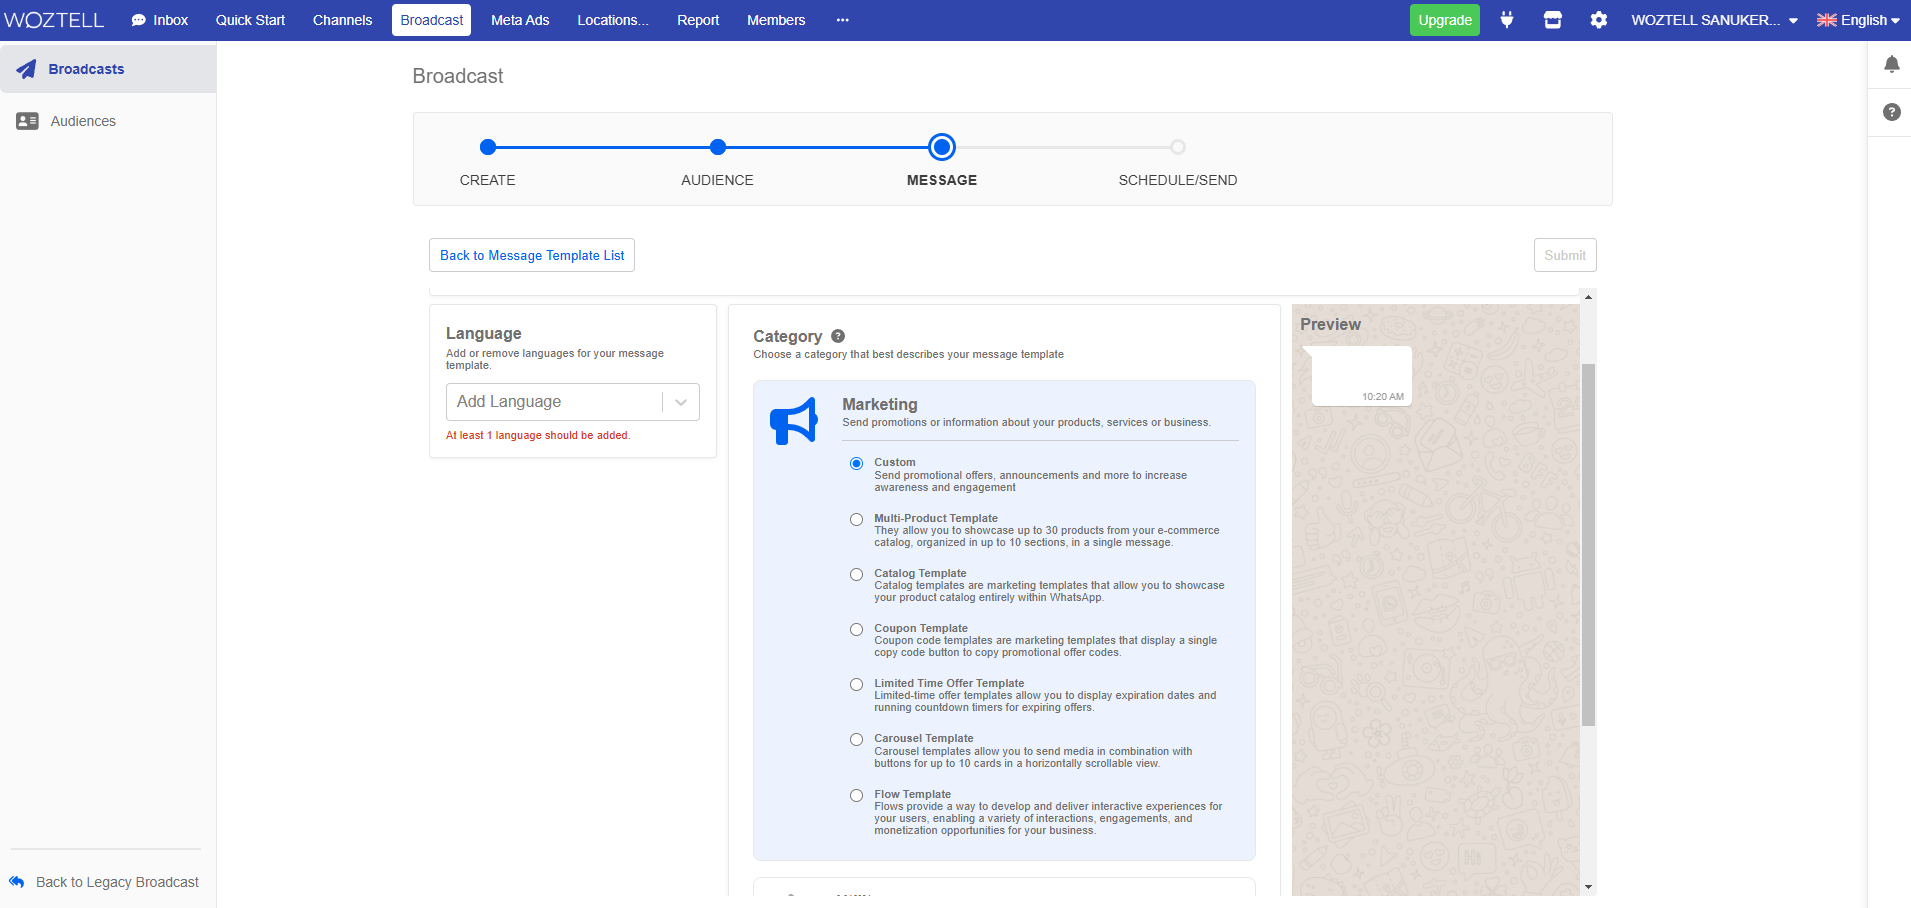The image size is (1911, 908).
Task: Open the marketplace store icon
Action: 1552,19
